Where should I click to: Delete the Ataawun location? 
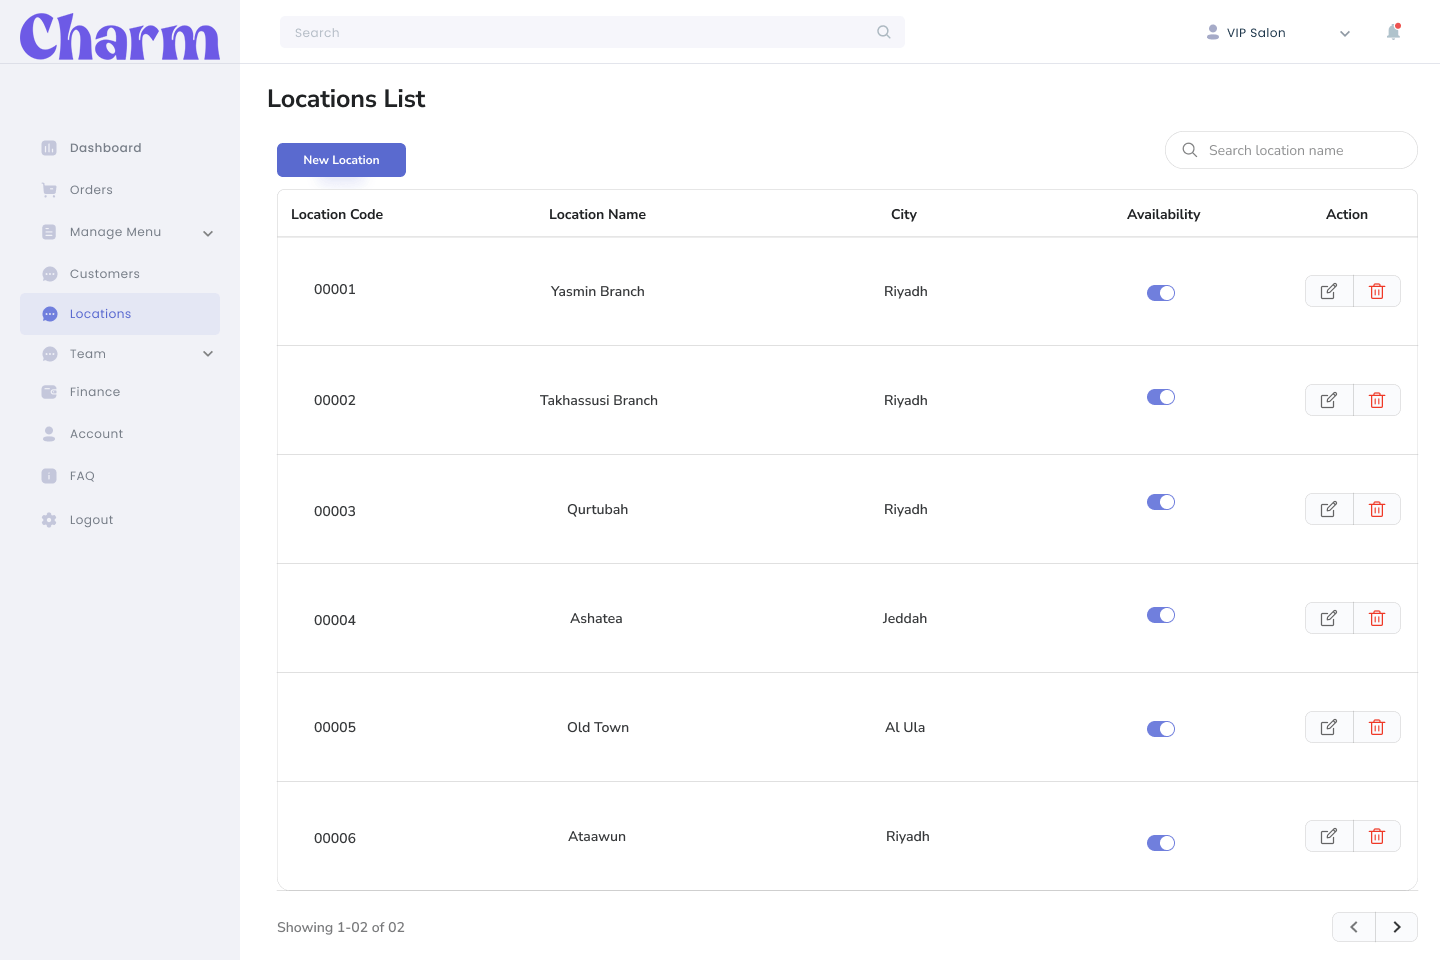(x=1377, y=836)
